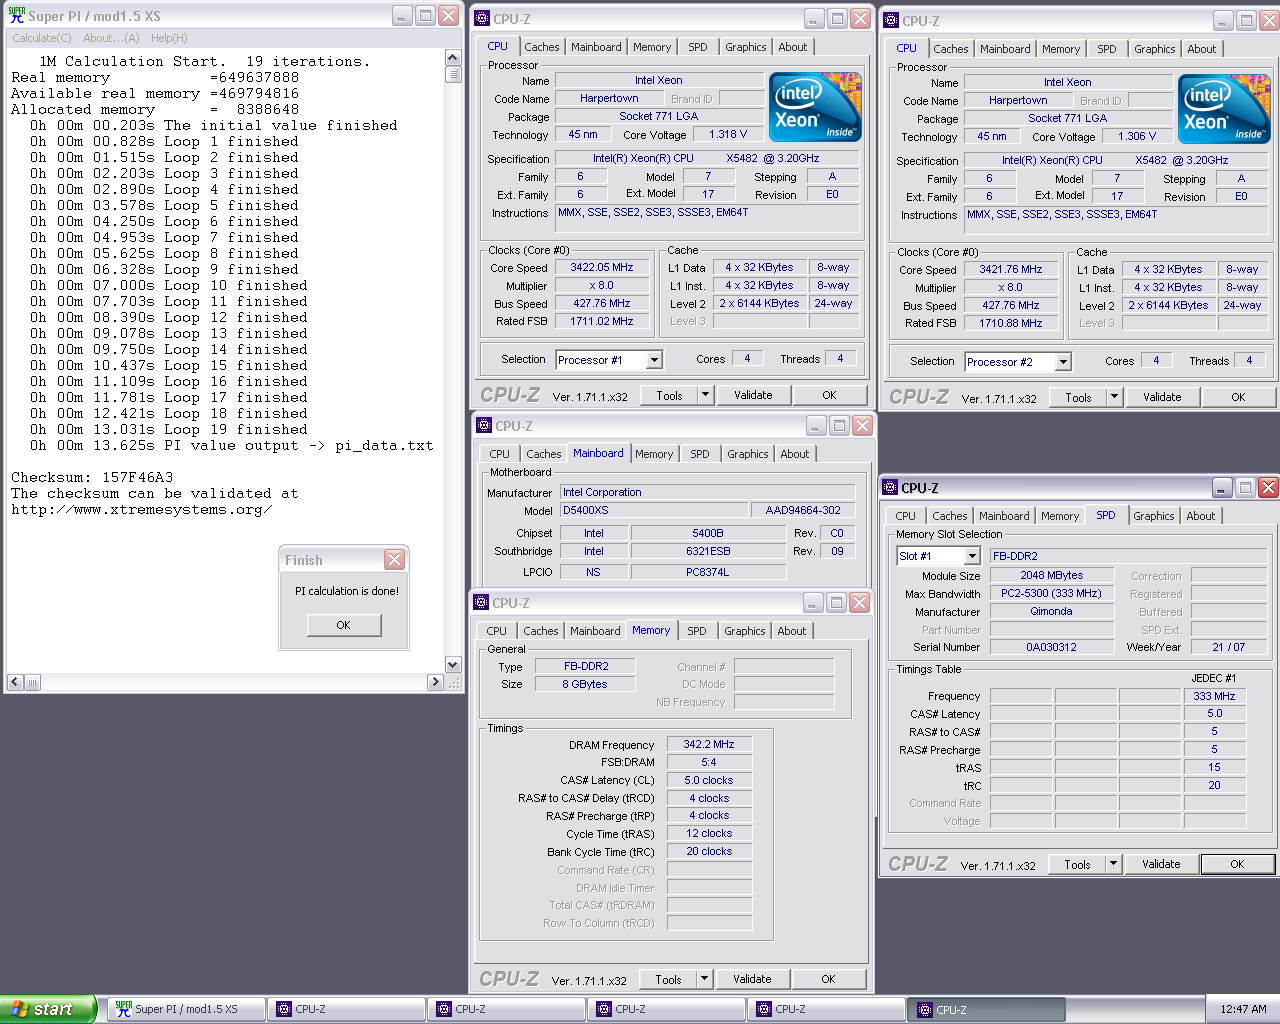Open the Start menu
Viewport: 1280px width, 1024px height.
point(48,1009)
